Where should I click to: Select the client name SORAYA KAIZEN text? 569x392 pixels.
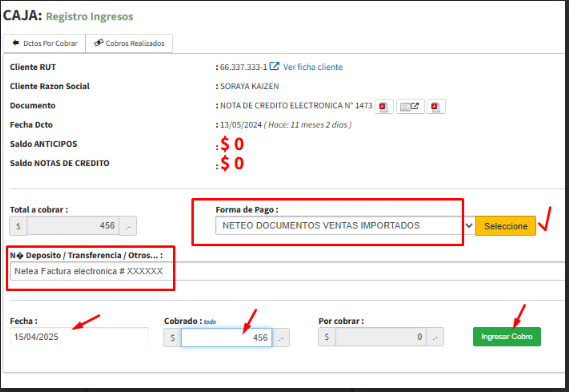(250, 86)
